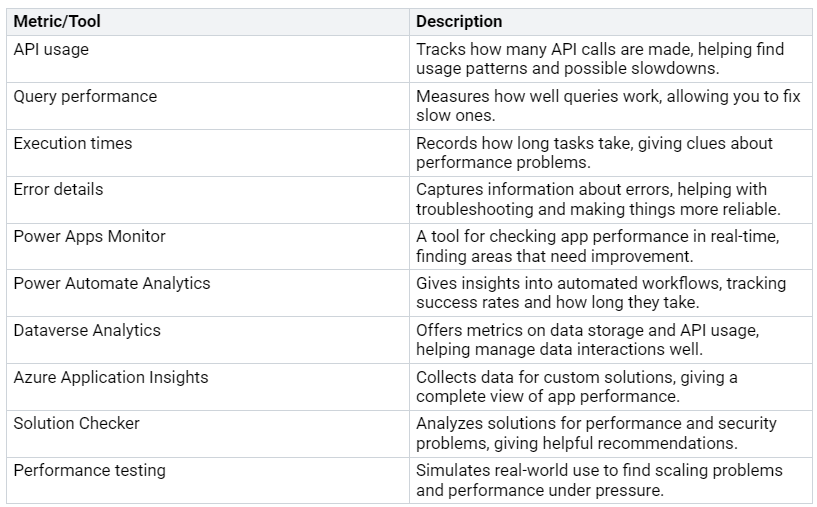This screenshot has width=817, height=507.
Task: Click the description about tracking API calls
Action: [600, 59]
